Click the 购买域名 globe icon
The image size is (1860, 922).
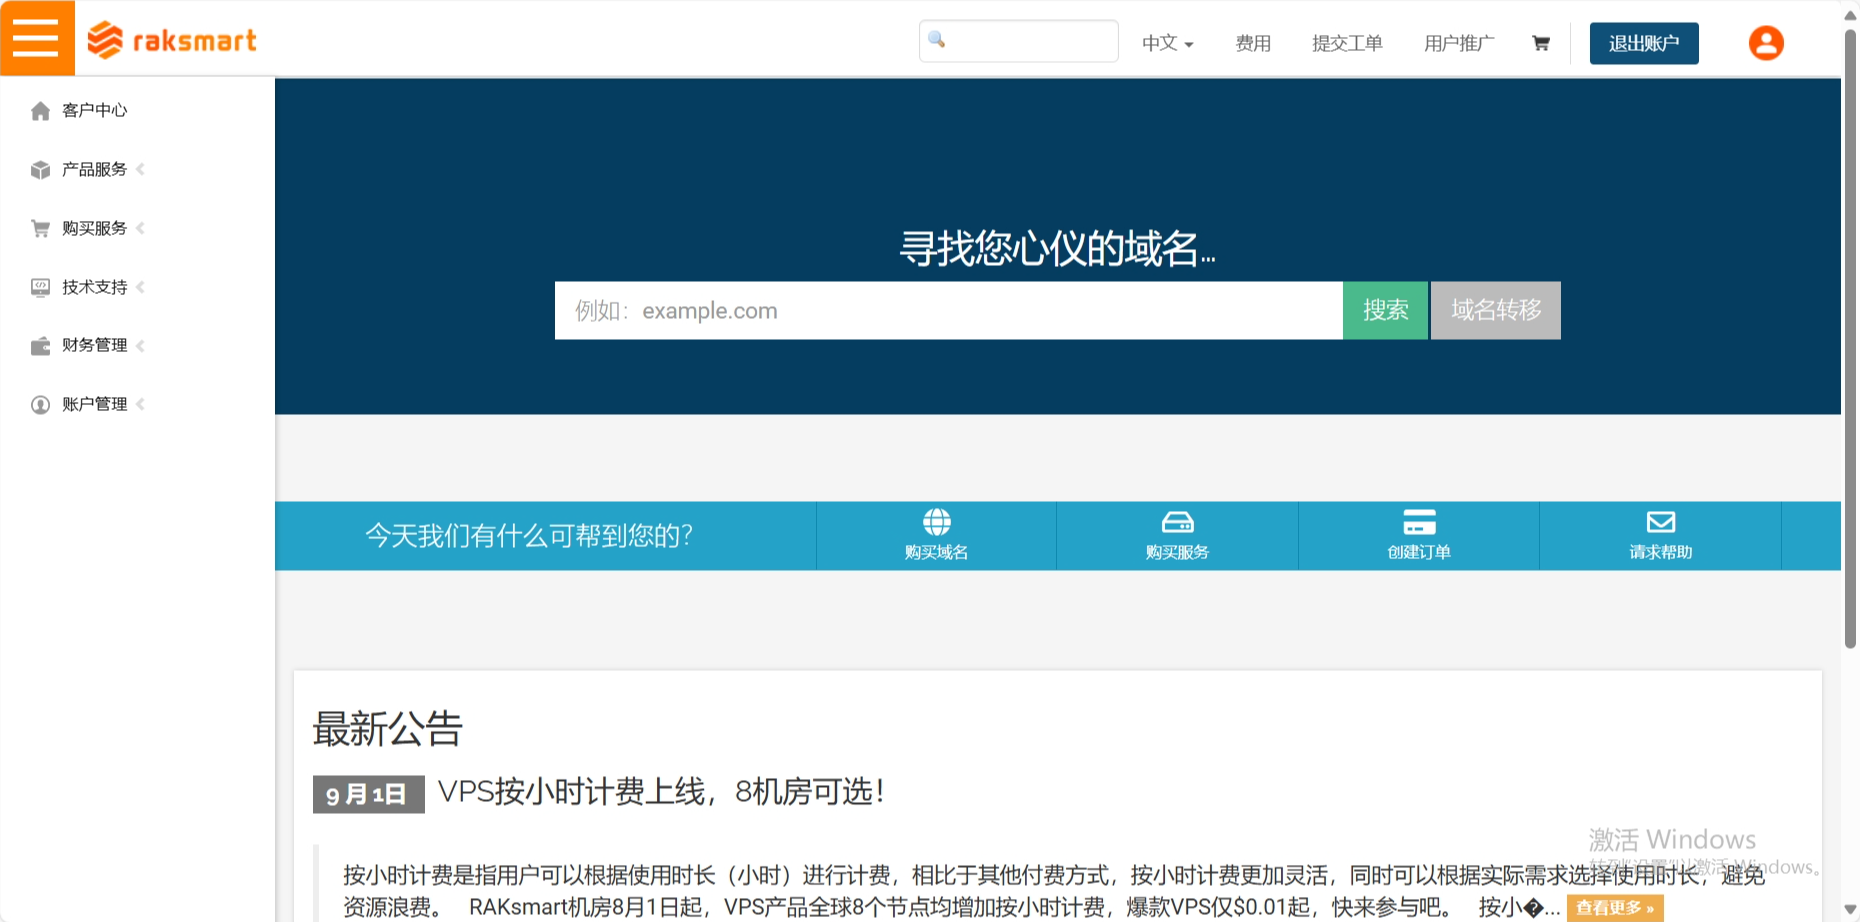[936, 522]
